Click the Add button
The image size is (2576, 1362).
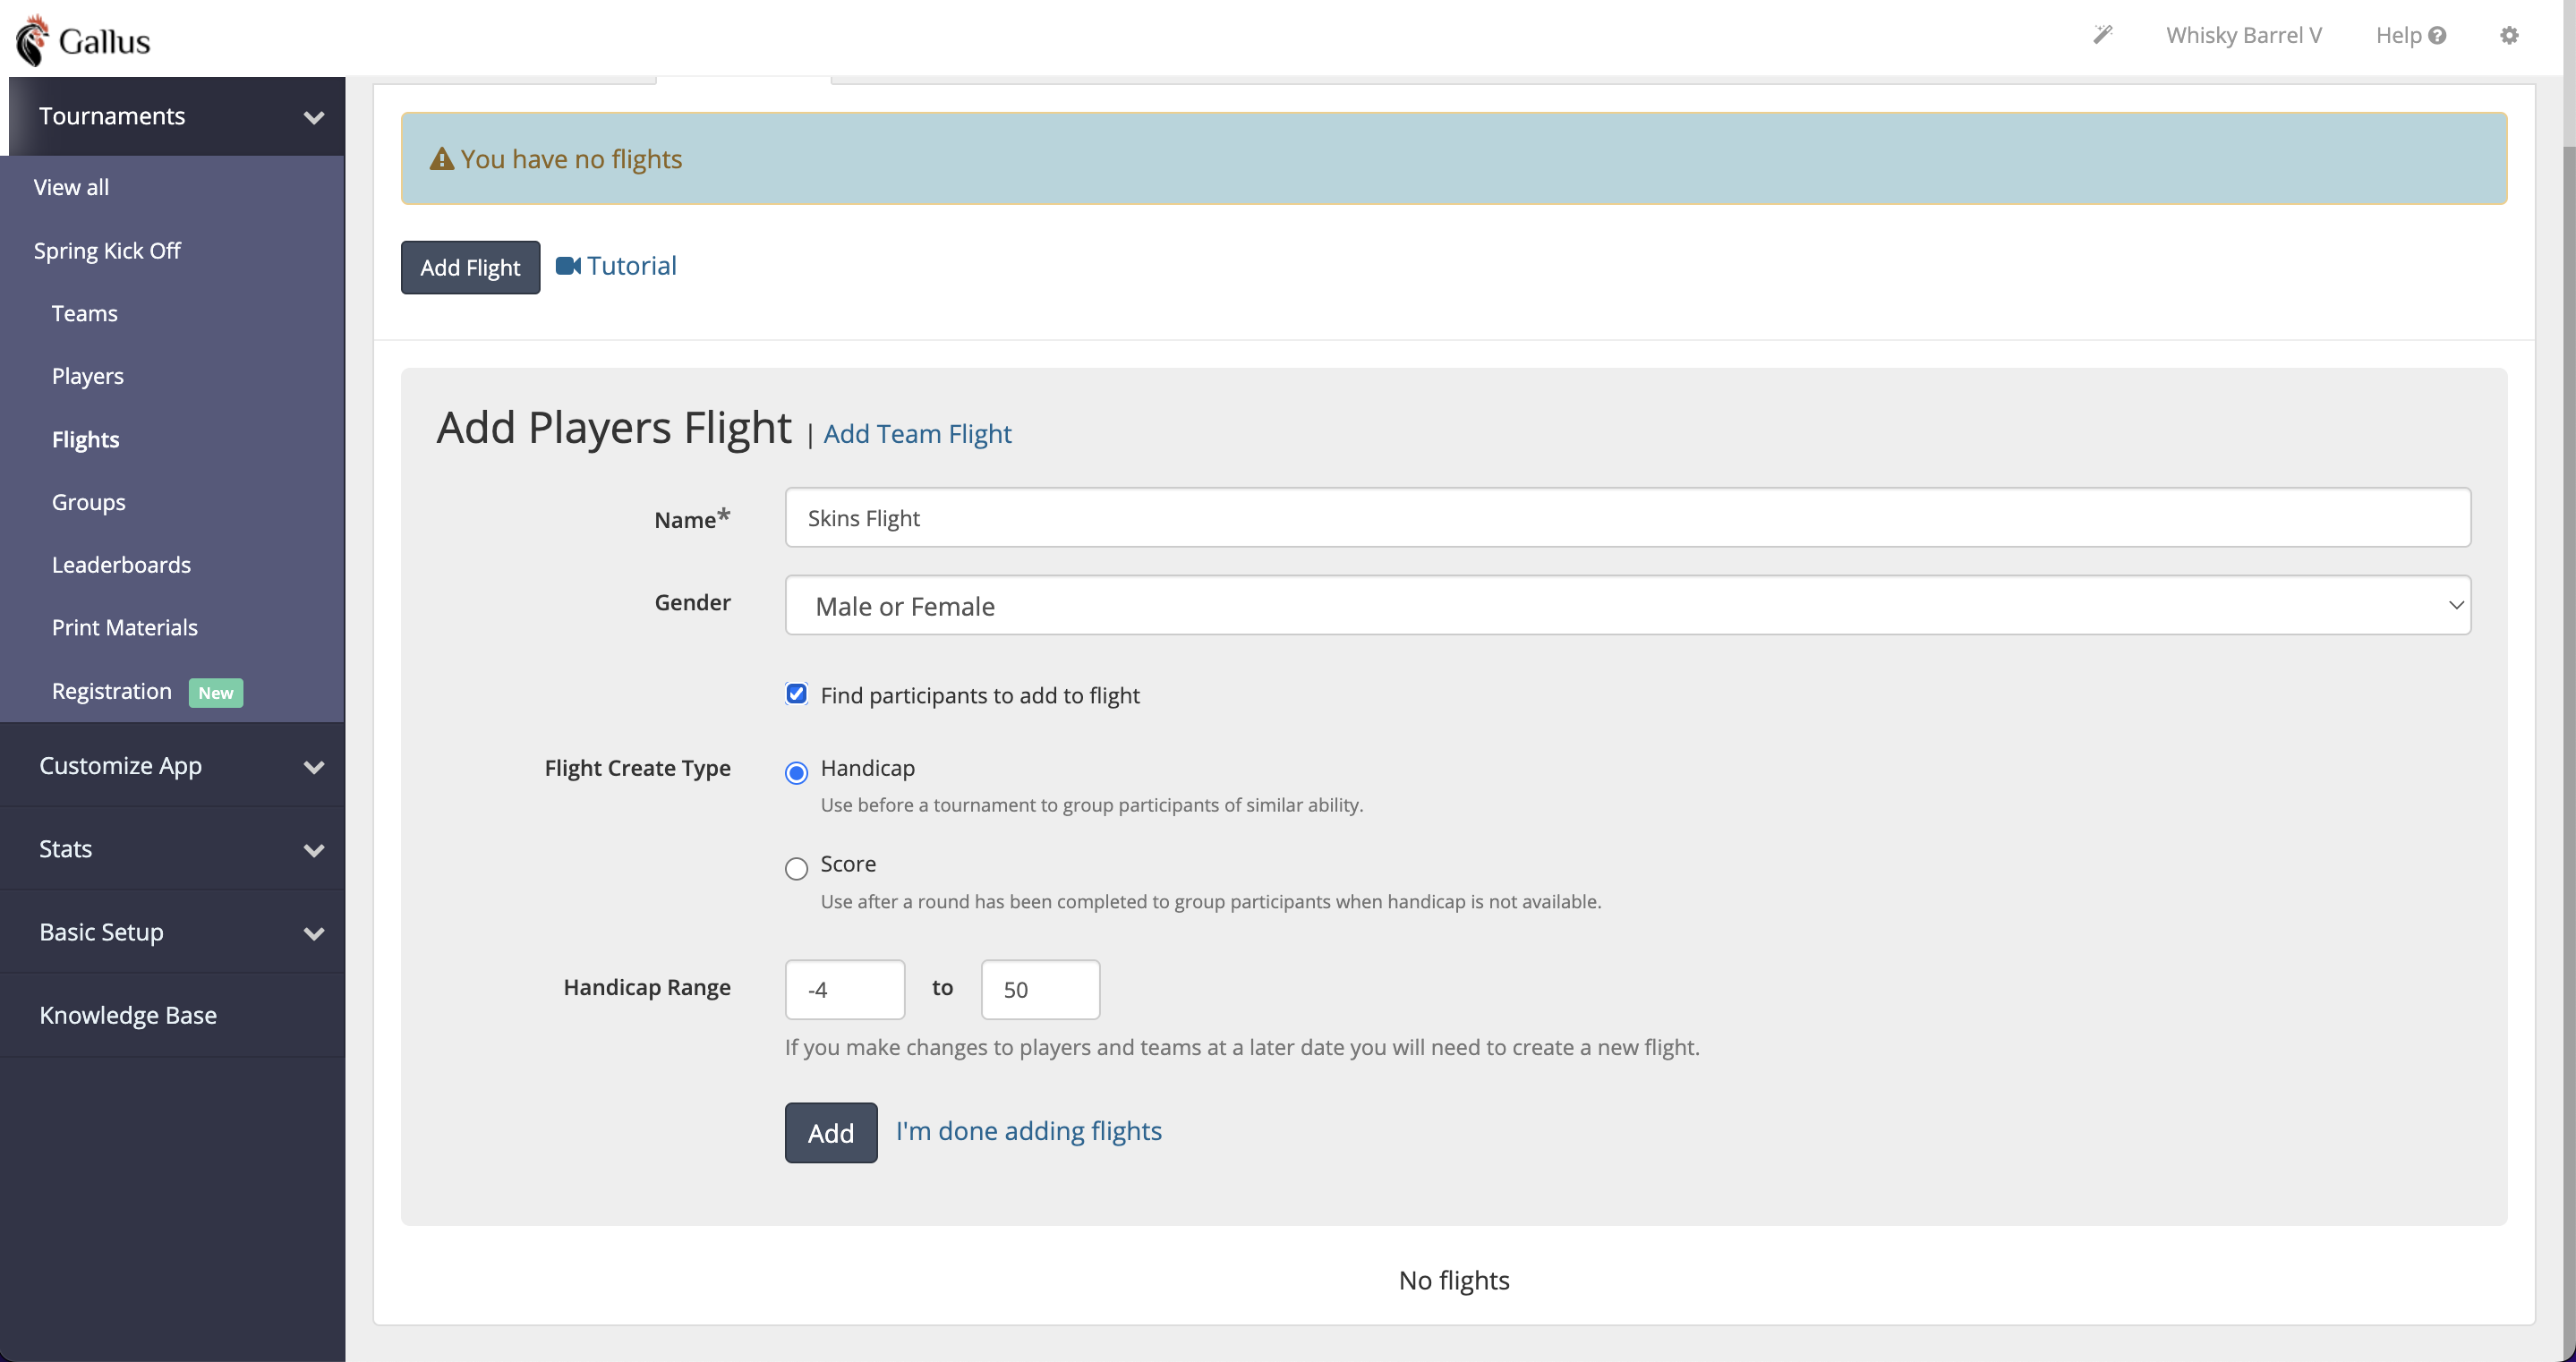coord(831,1132)
